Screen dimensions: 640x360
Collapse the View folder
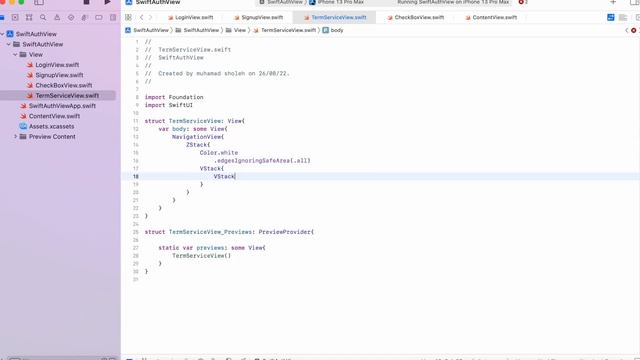15,54
